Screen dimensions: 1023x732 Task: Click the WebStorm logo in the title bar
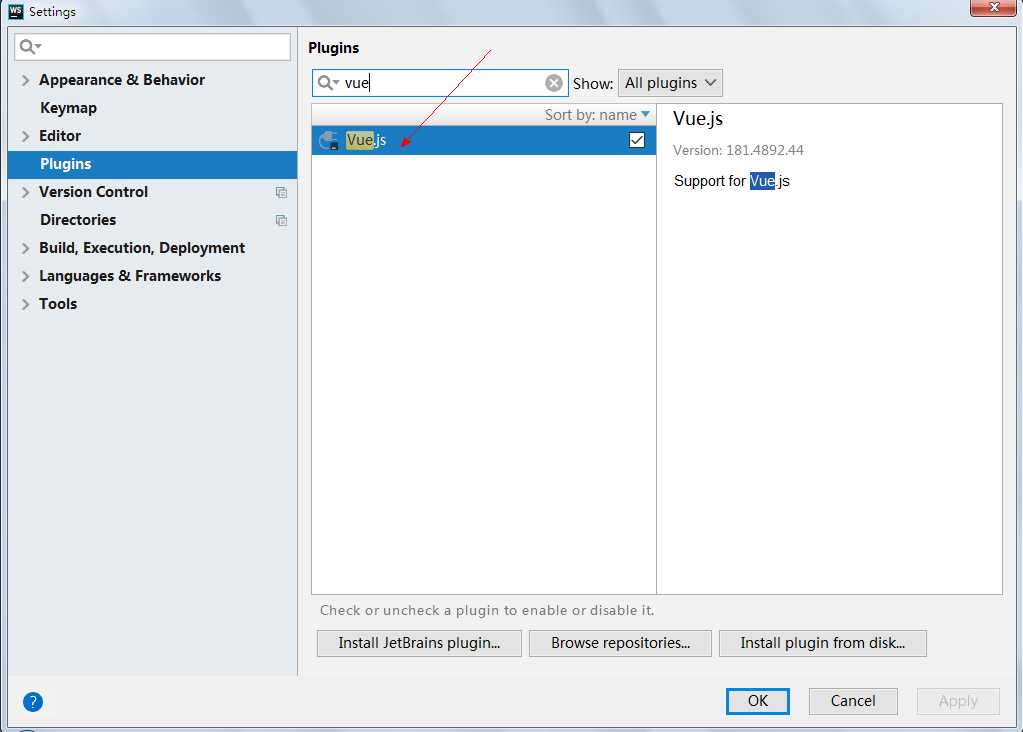pyautogui.click(x=16, y=11)
